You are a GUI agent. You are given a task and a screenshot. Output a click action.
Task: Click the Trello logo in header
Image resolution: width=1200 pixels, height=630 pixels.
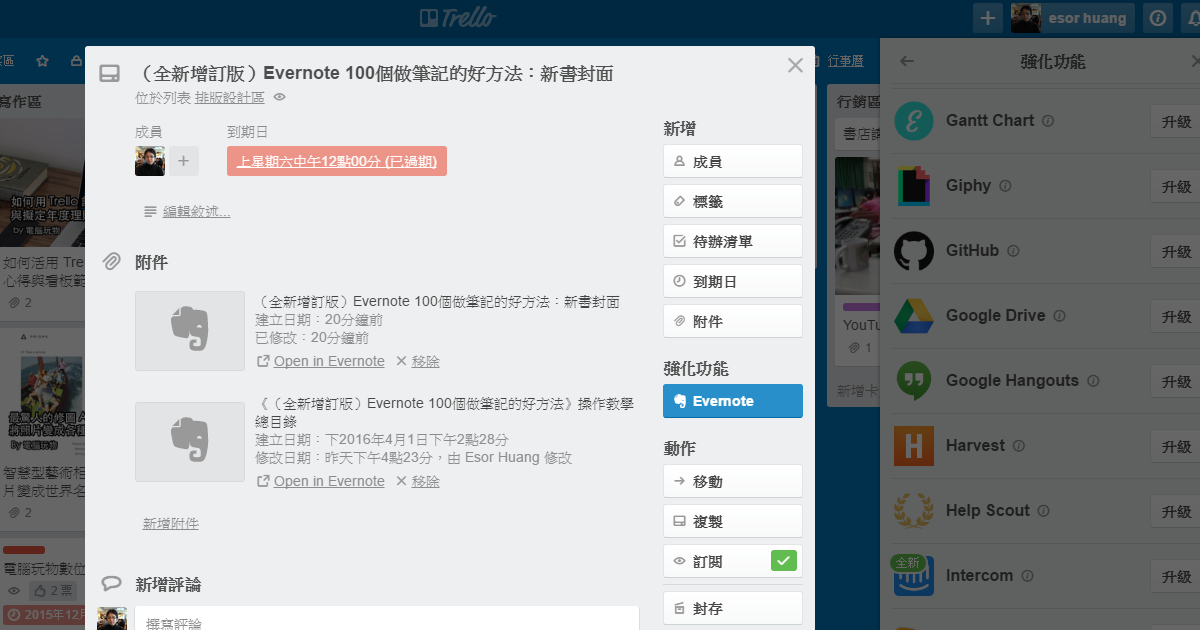click(458, 18)
